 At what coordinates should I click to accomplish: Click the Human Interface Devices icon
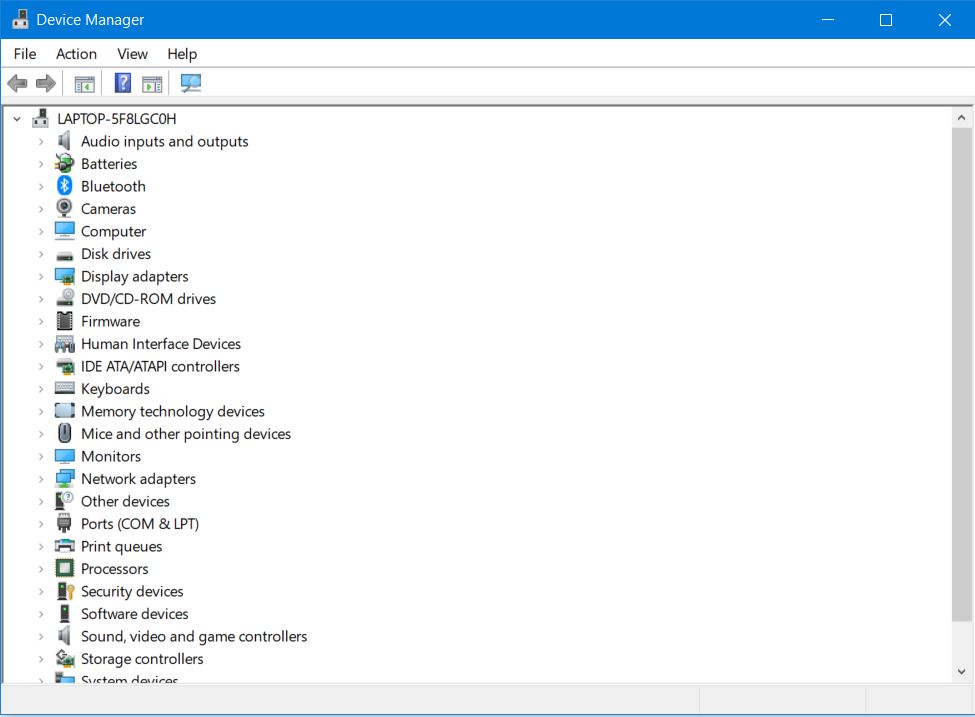[x=65, y=344]
